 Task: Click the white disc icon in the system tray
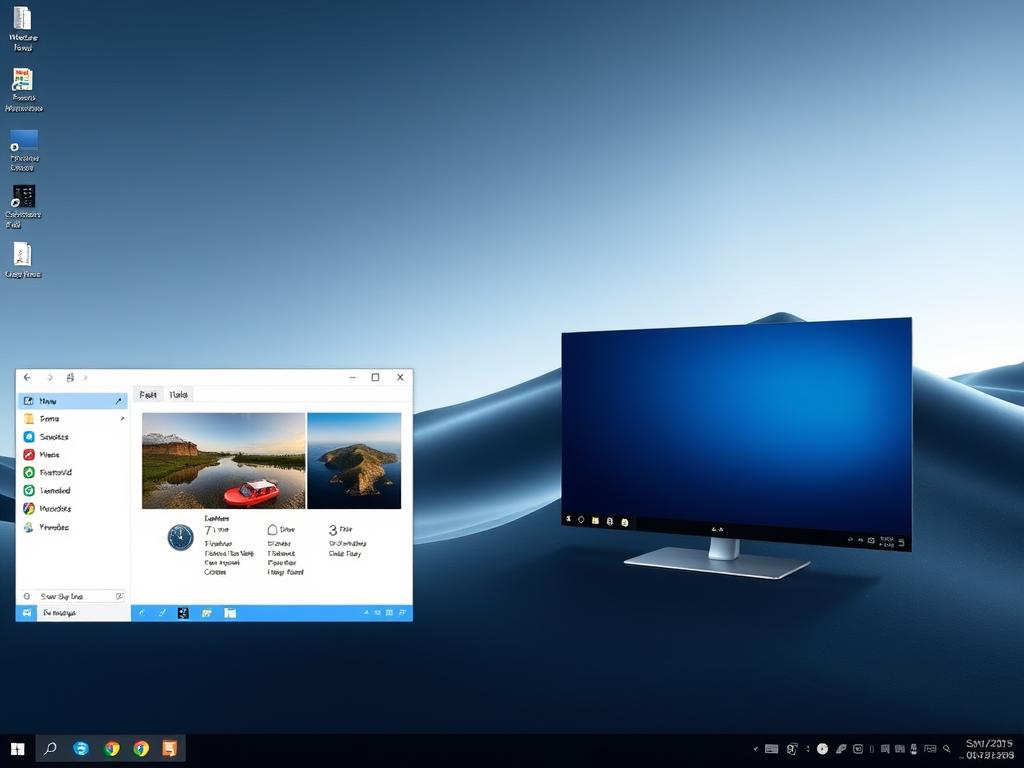click(822, 749)
